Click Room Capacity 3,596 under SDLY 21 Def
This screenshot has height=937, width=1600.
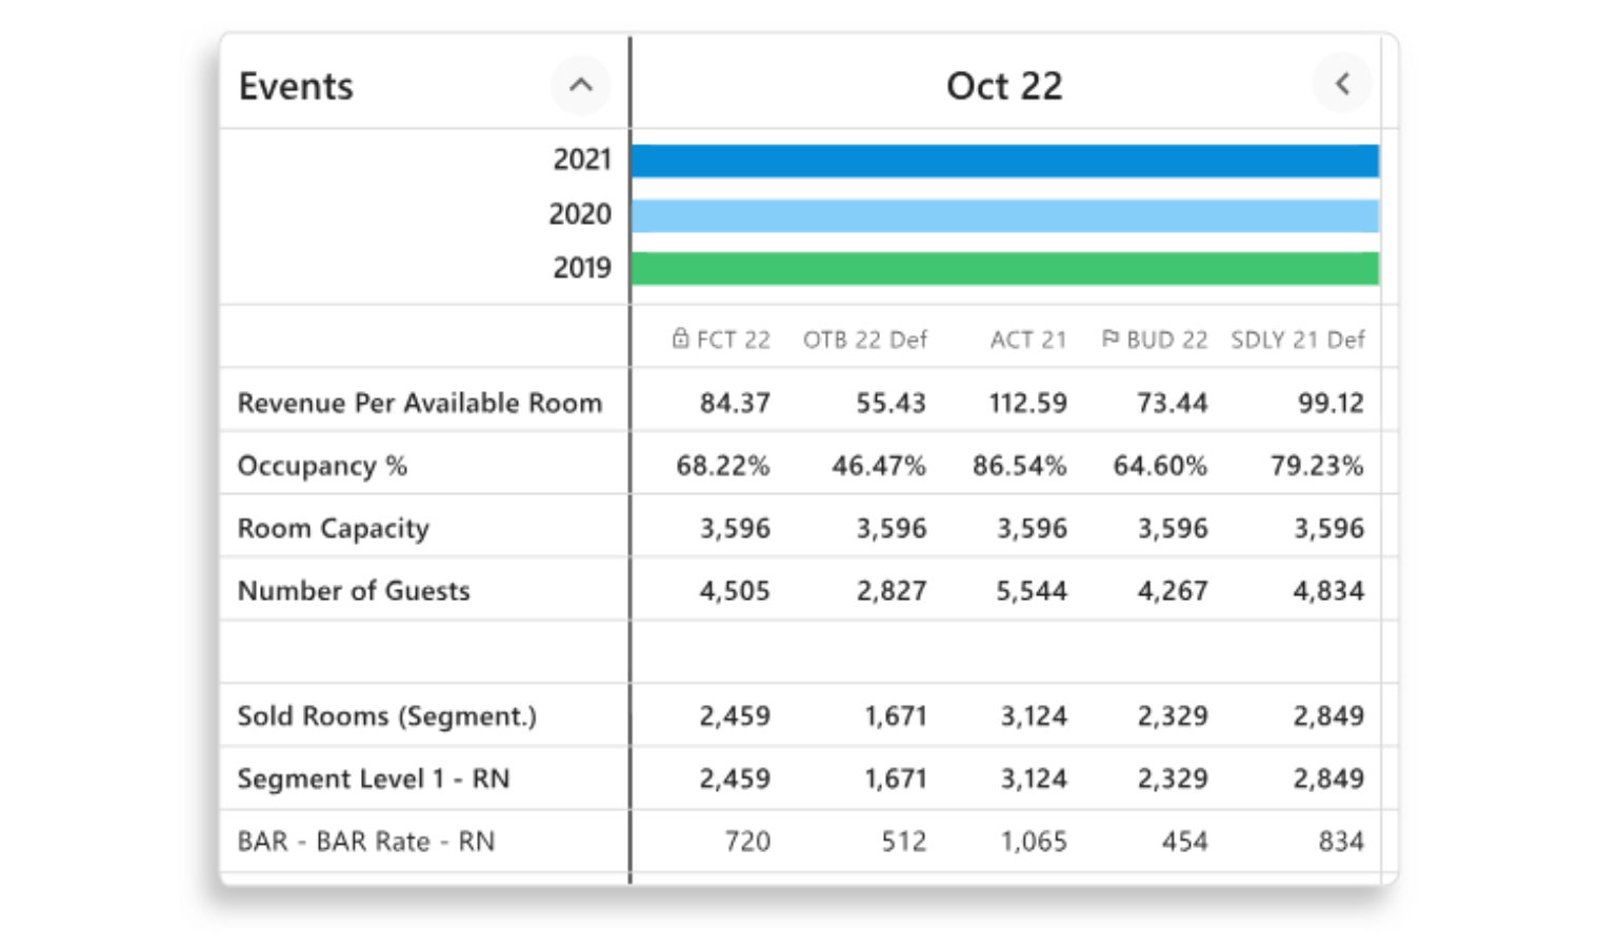(x=1329, y=529)
